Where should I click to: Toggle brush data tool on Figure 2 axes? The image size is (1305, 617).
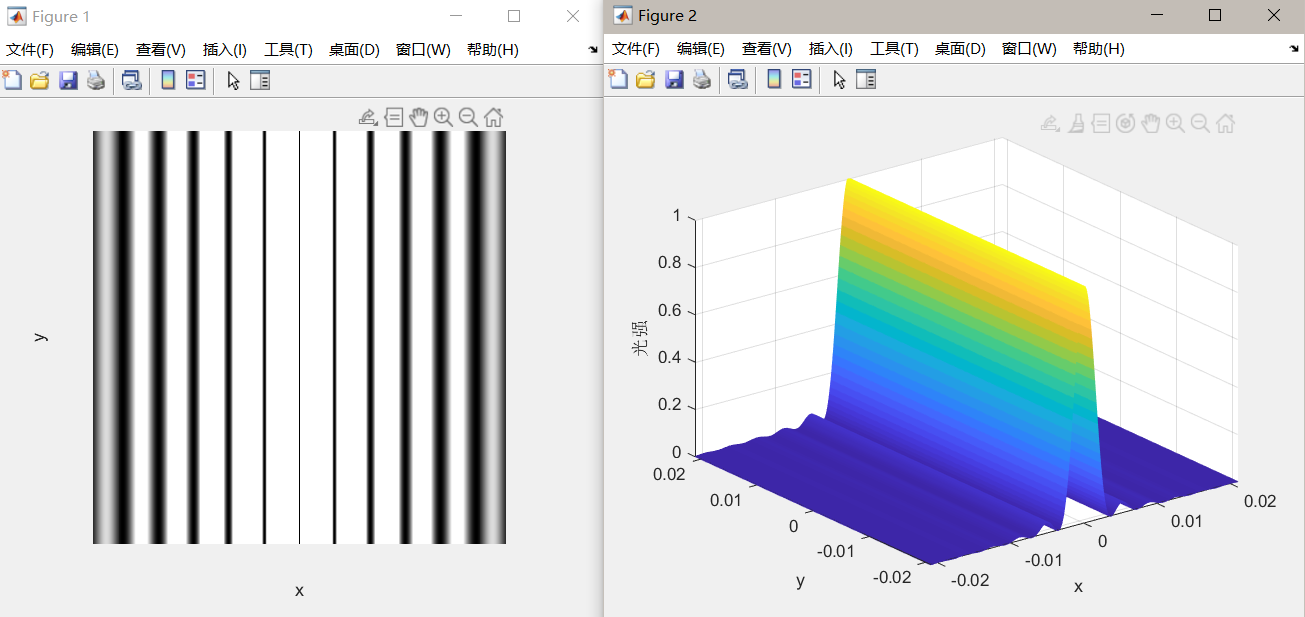coord(1076,123)
